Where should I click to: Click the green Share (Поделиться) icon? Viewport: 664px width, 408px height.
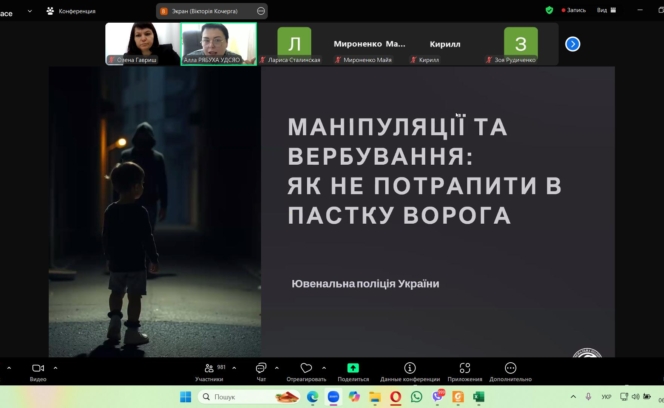click(x=353, y=370)
